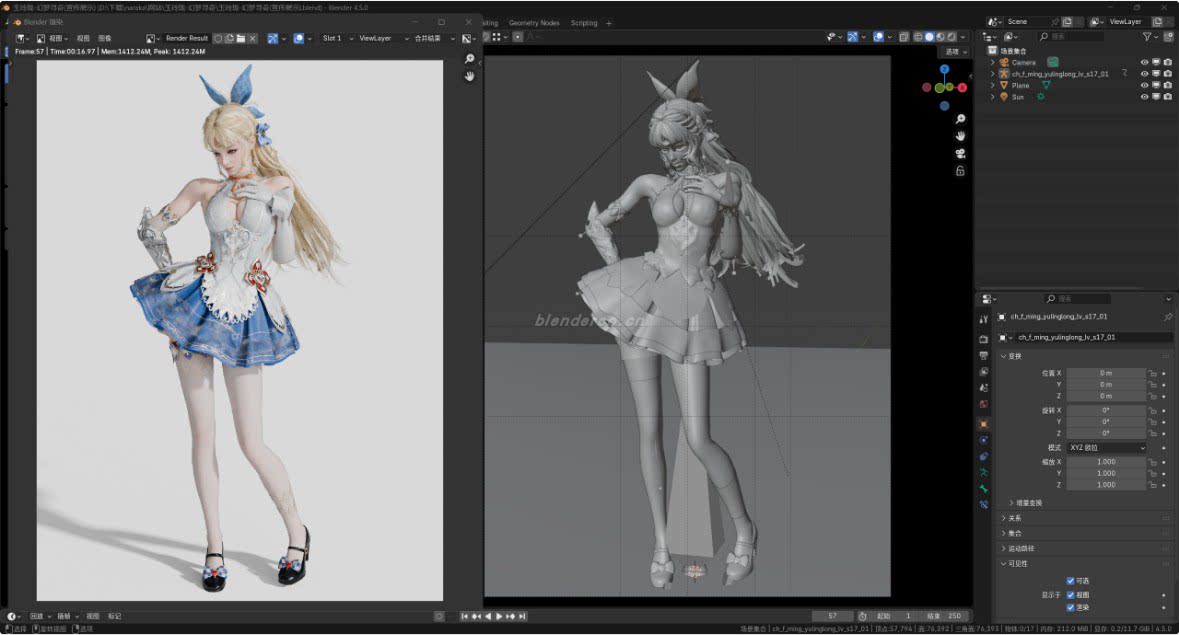
Task: Switch to the Geometry Nodes workspace tab
Action: [x=534, y=23]
